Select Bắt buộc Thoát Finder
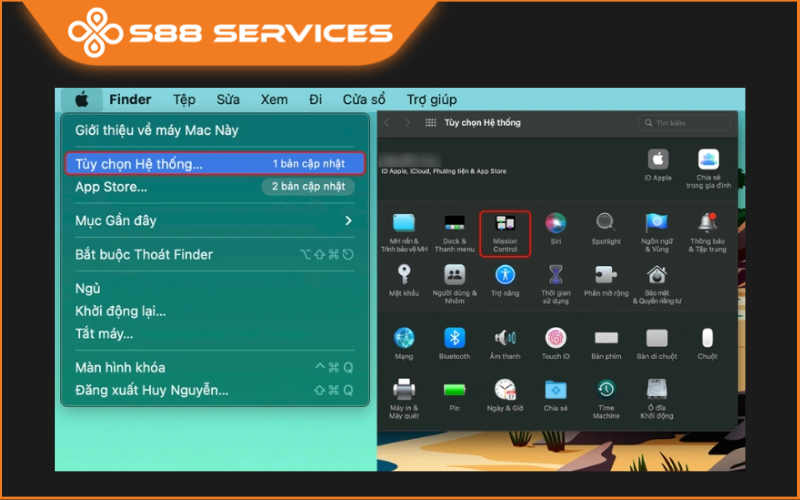The height and width of the screenshot is (500, 800). click(x=215, y=255)
